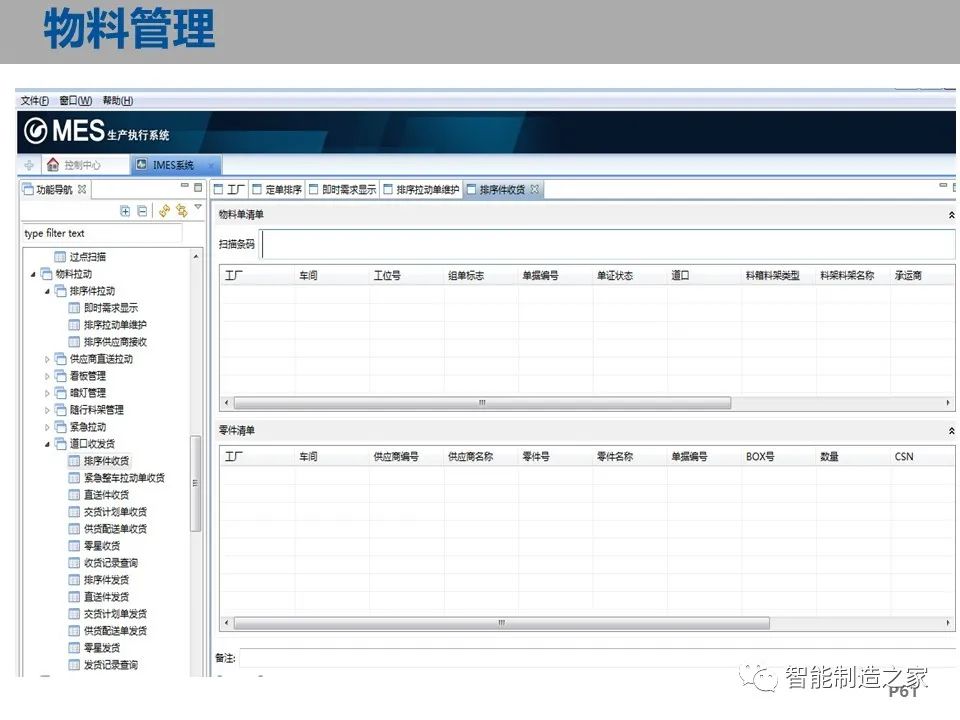Image resolution: width=960 pixels, height=720 pixels.
Task: Select 交货计划单收货 in the tree
Action: (115, 512)
